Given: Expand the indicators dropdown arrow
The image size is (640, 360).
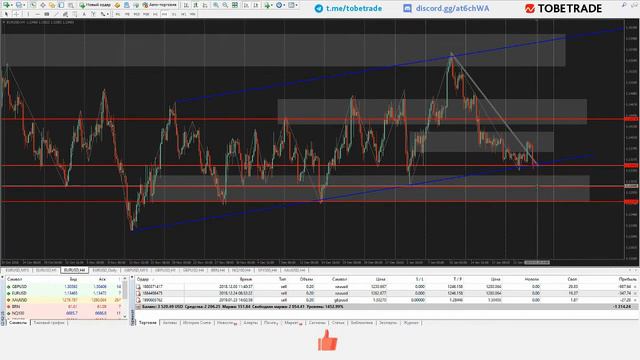Looking at the screenshot, I should (272, 5).
